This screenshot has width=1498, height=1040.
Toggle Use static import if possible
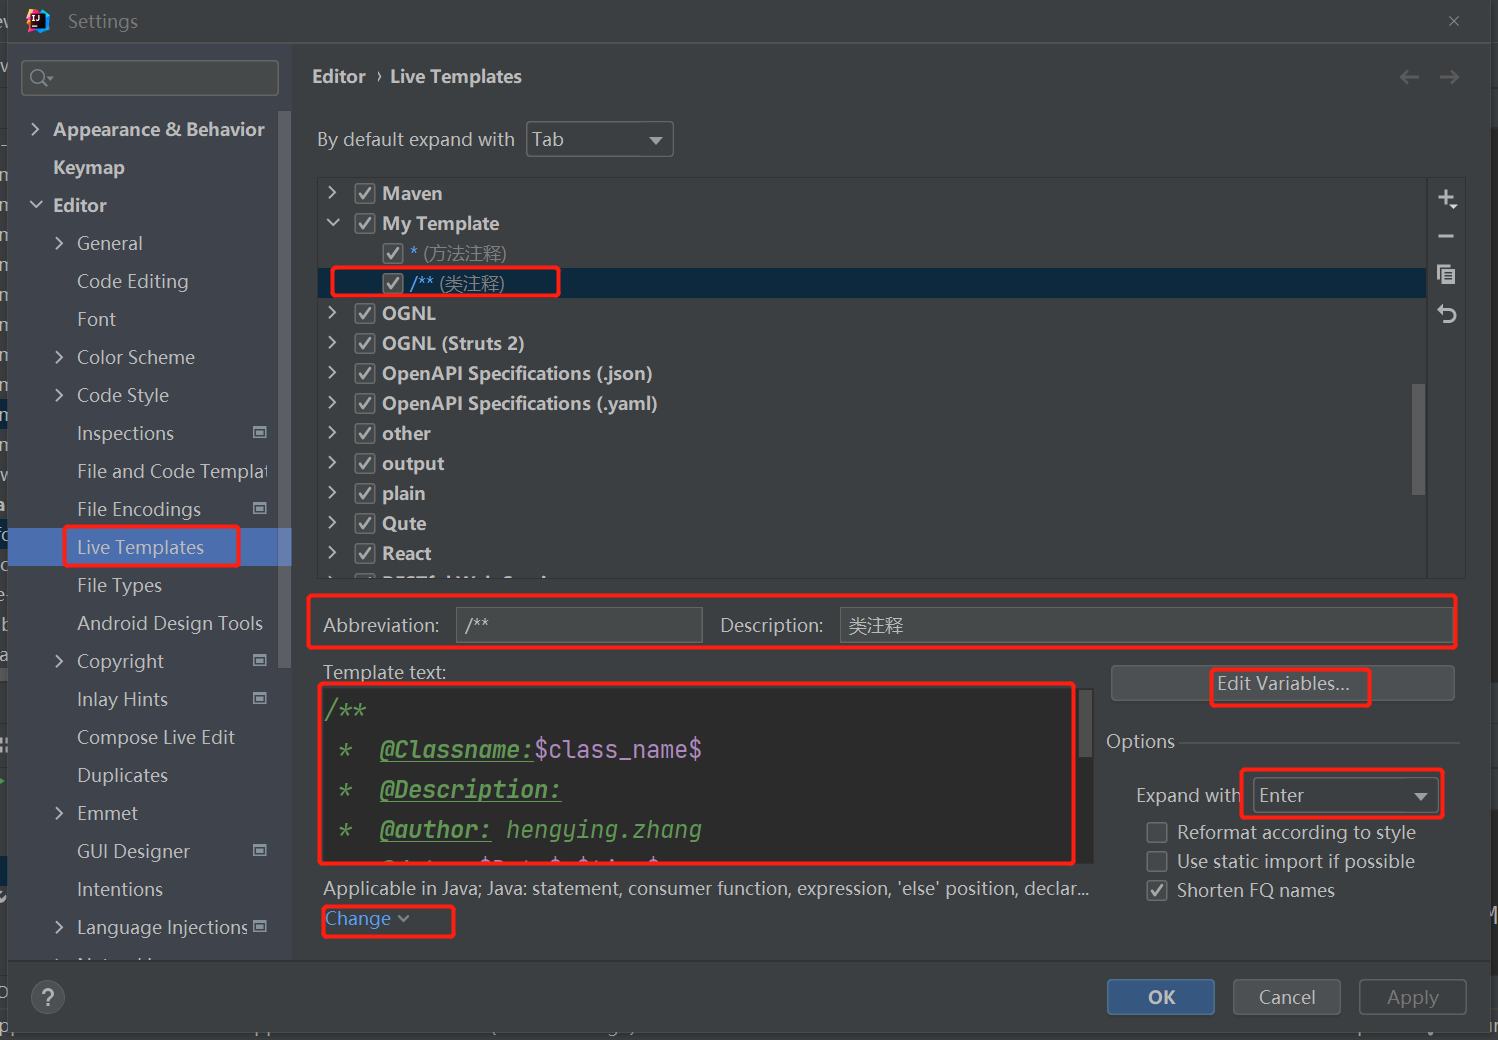coord(1157,861)
